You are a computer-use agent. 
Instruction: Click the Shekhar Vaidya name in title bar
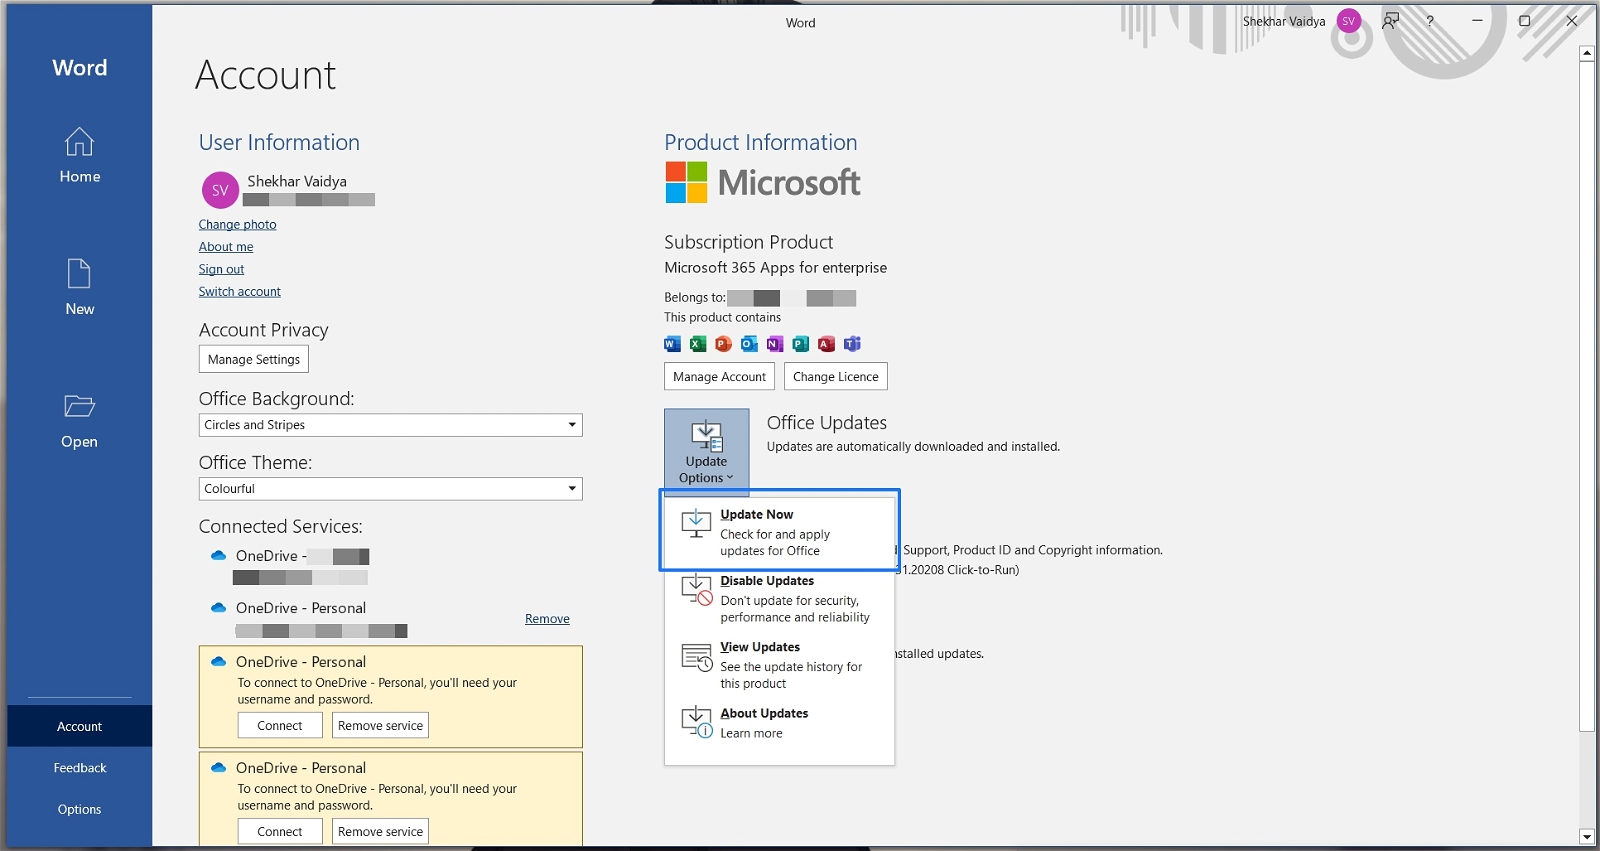click(1284, 21)
